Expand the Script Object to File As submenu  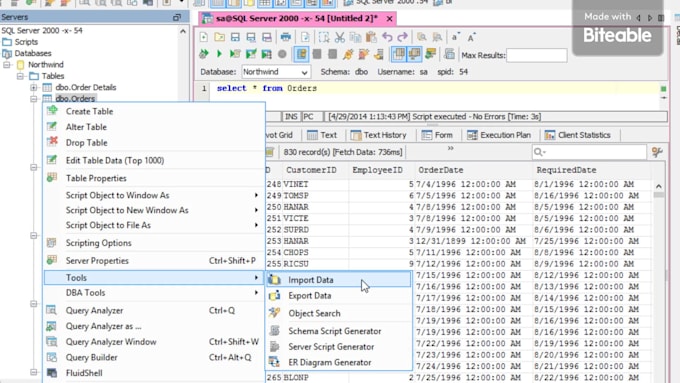pos(154,225)
